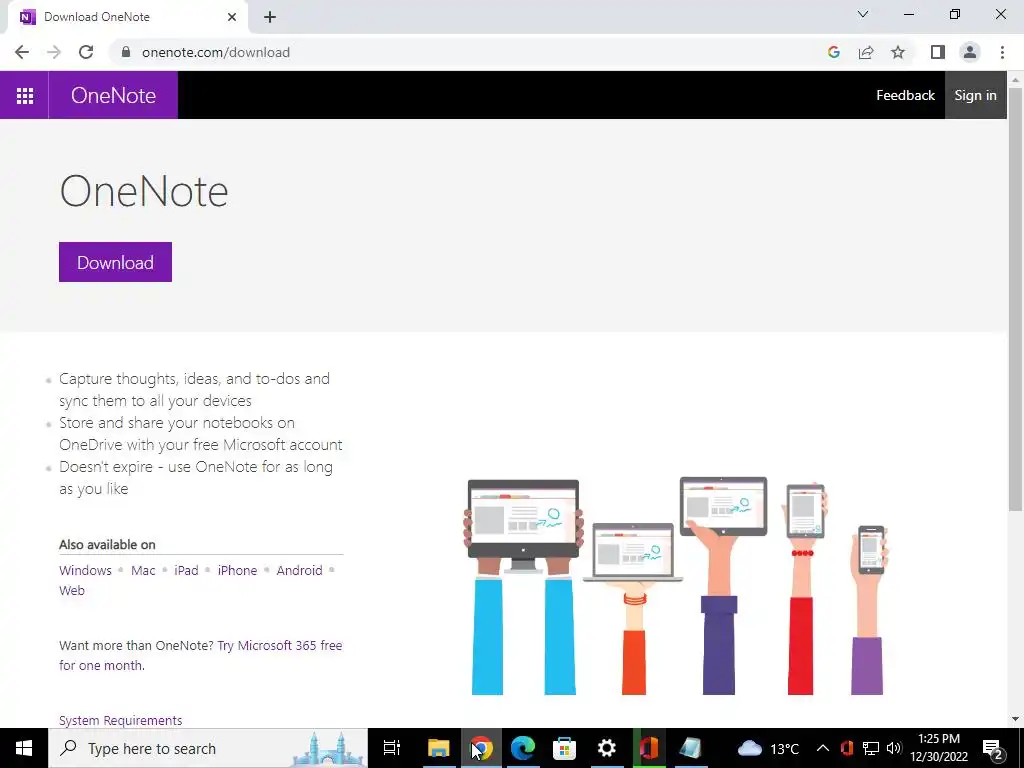The width and height of the screenshot is (1024, 768).
Task: Toggle the browser side panel
Action: click(x=938, y=52)
